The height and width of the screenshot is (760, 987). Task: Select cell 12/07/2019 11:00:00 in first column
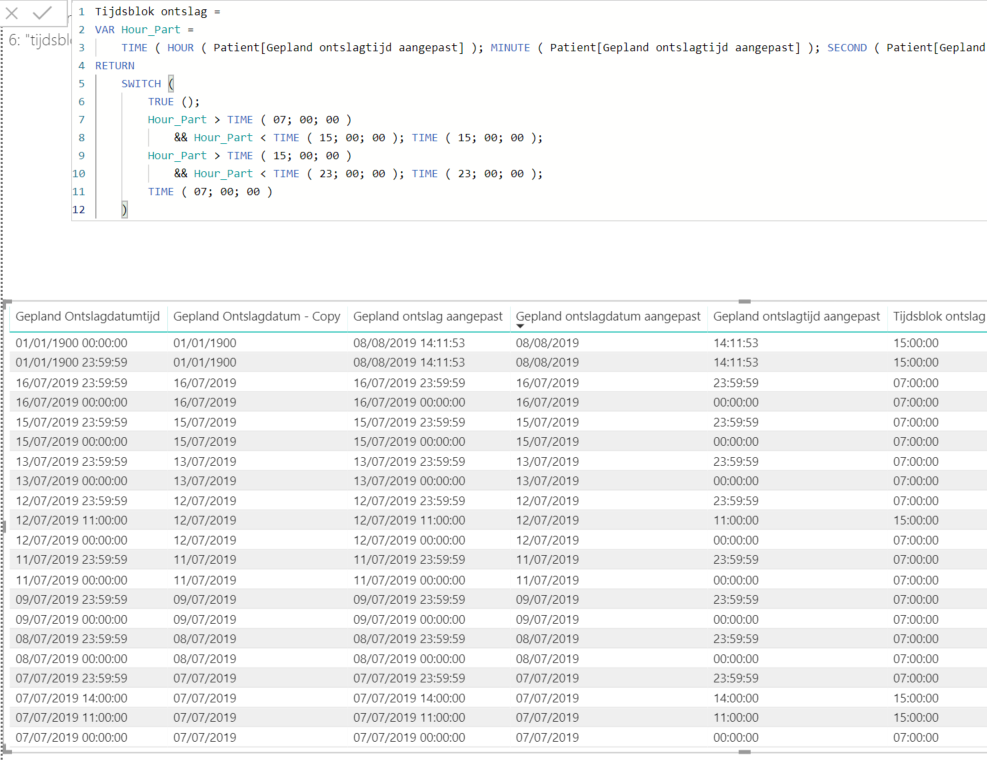[71, 520]
